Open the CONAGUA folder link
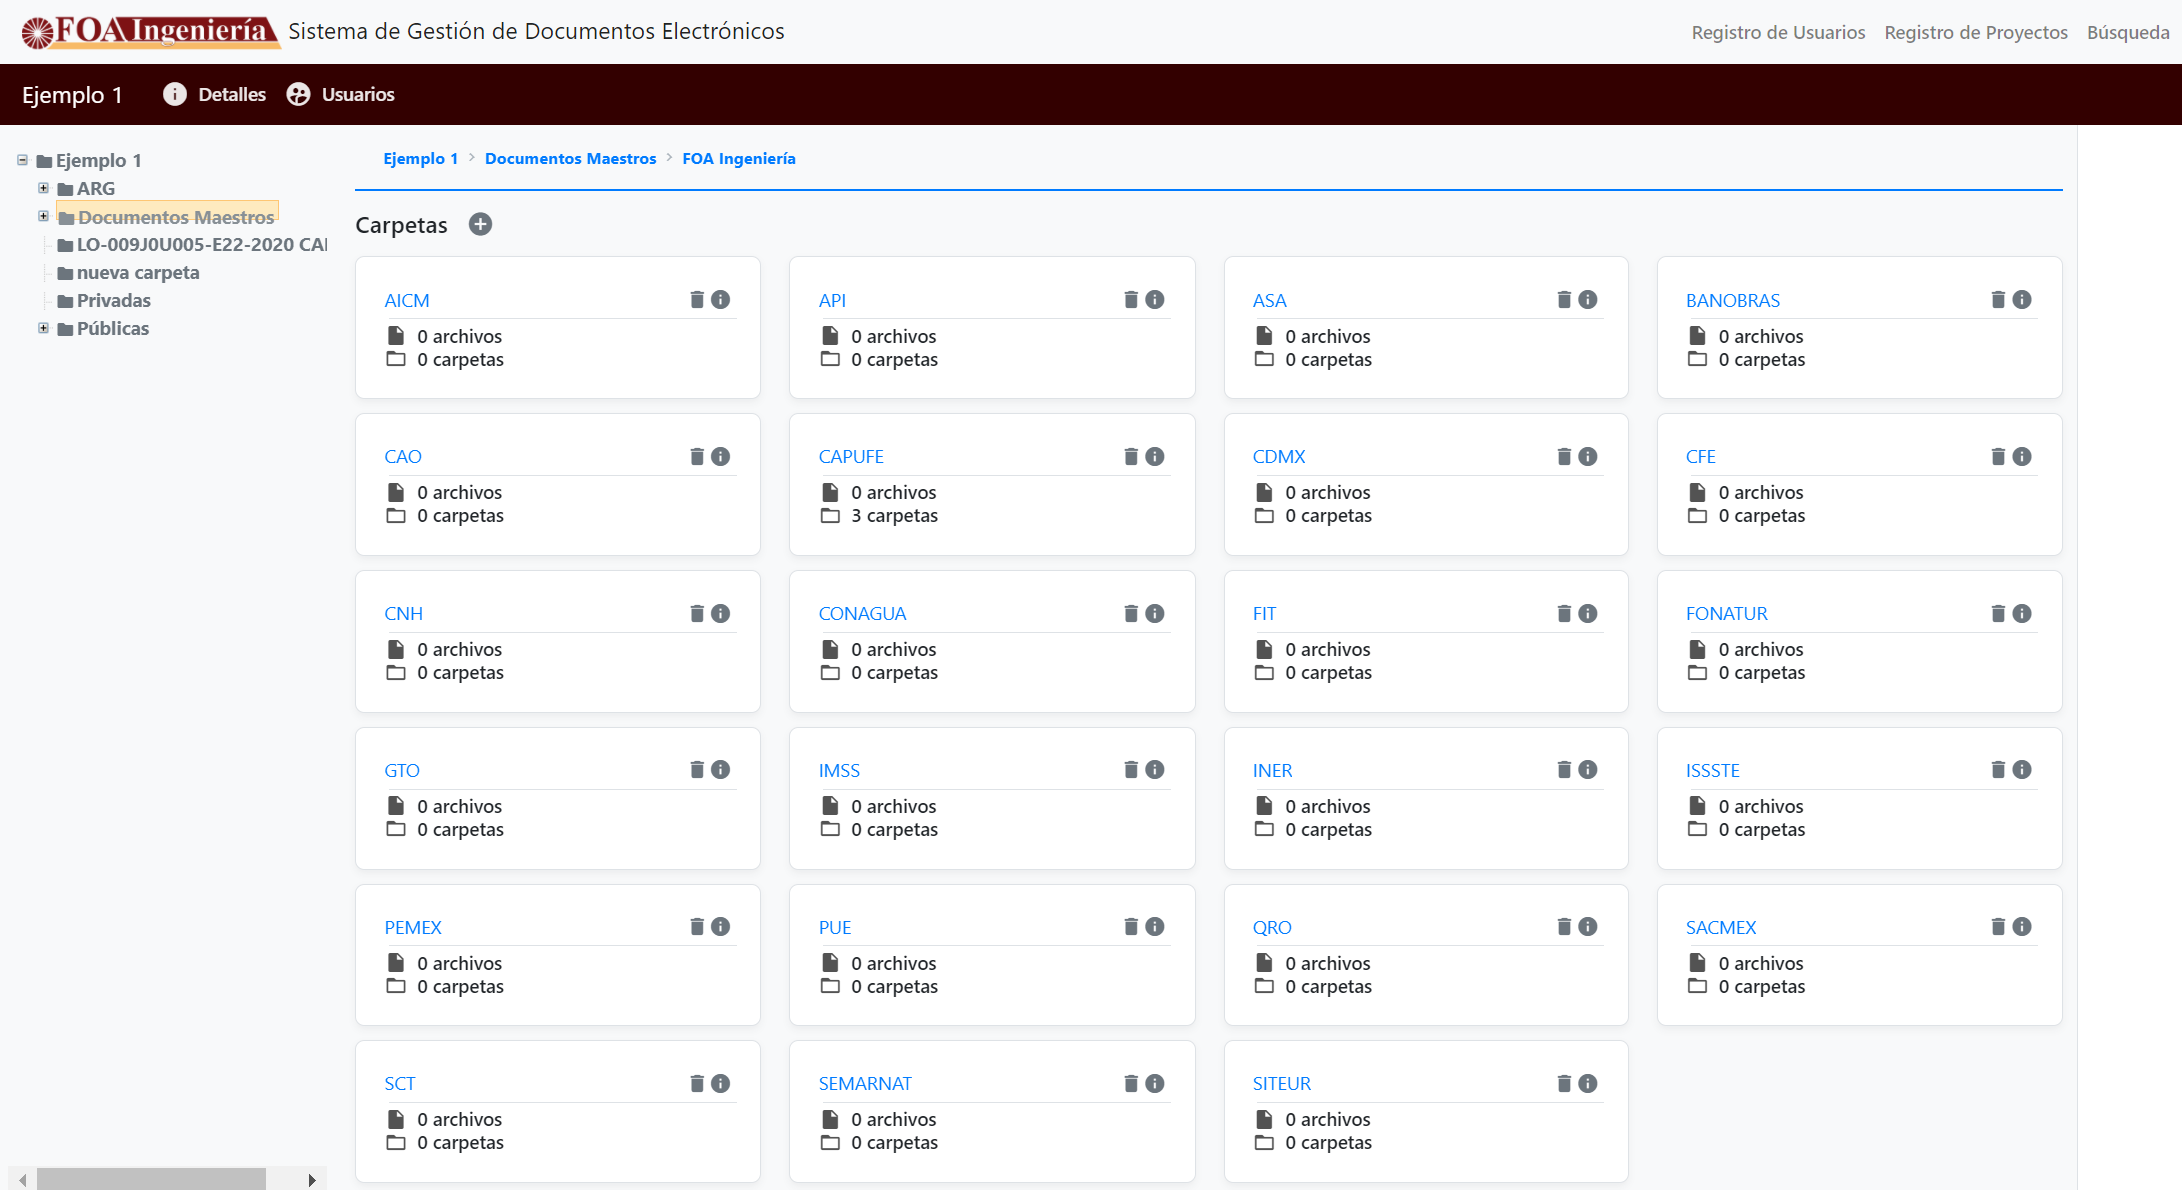The height and width of the screenshot is (1190, 2182). [862, 614]
